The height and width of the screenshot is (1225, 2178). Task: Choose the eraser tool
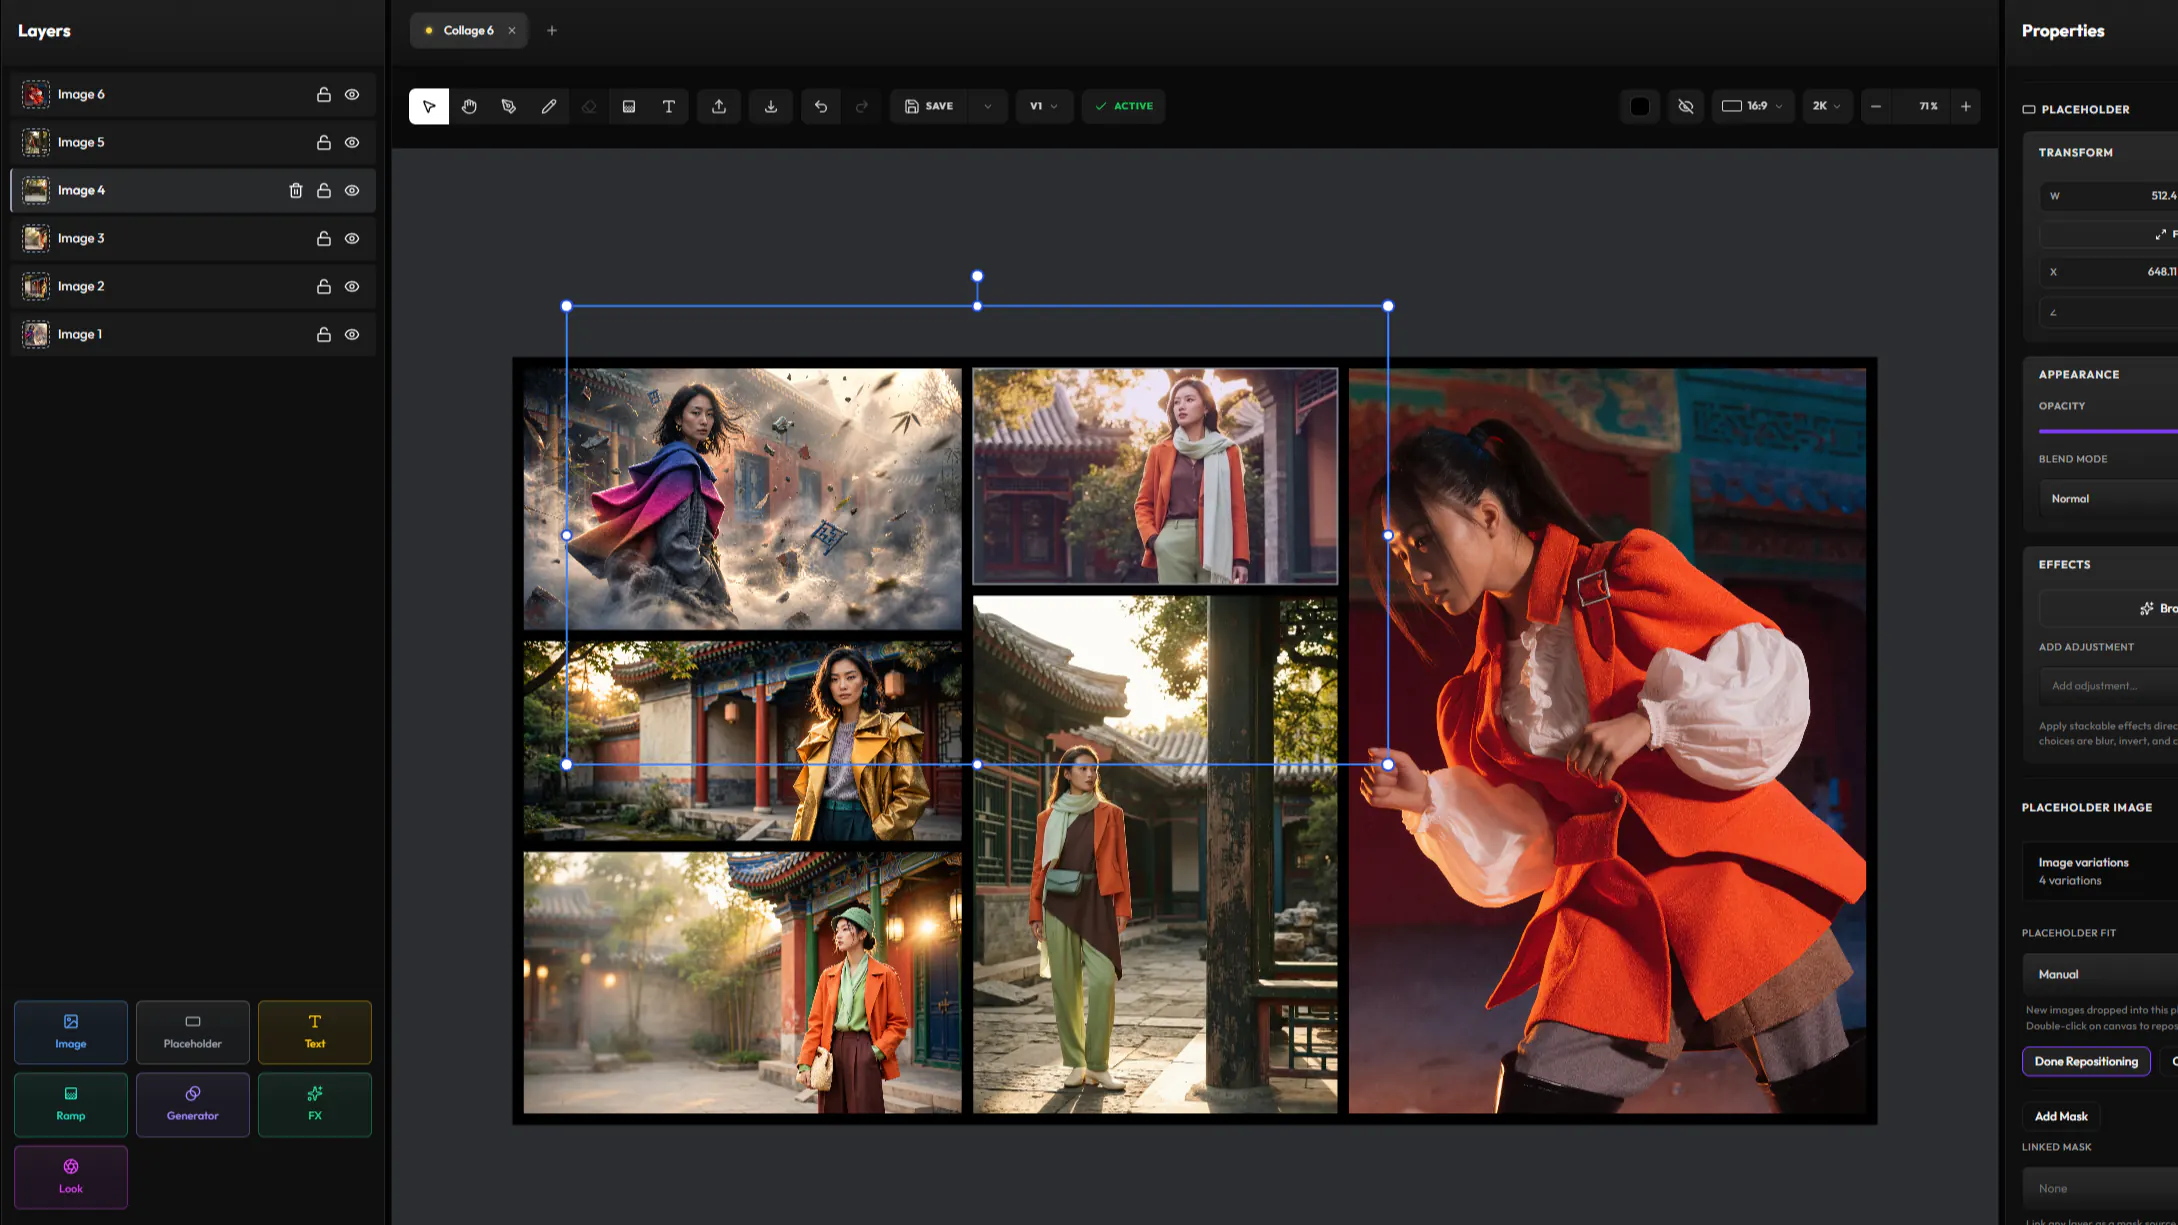(x=589, y=106)
